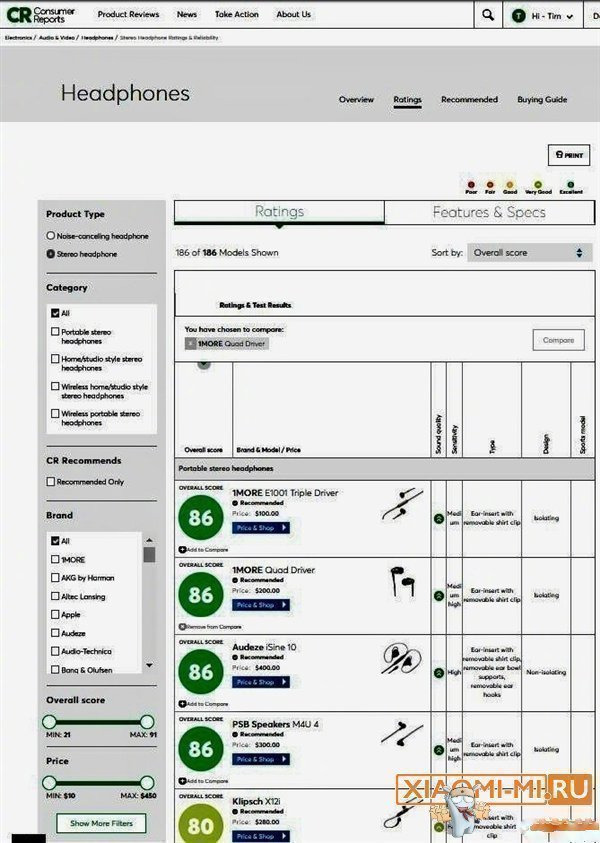Check Portable stereo headphones category
600x843 pixels.
pyautogui.click(x=55, y=332)
